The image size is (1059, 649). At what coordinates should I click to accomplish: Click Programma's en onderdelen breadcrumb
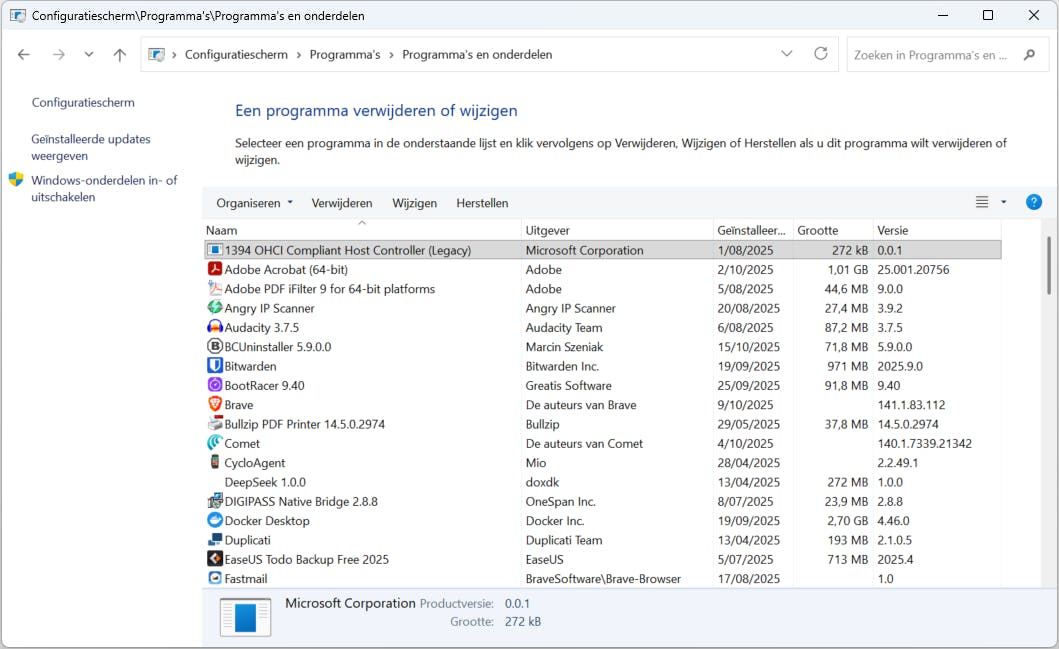click(x=477, y=55)
